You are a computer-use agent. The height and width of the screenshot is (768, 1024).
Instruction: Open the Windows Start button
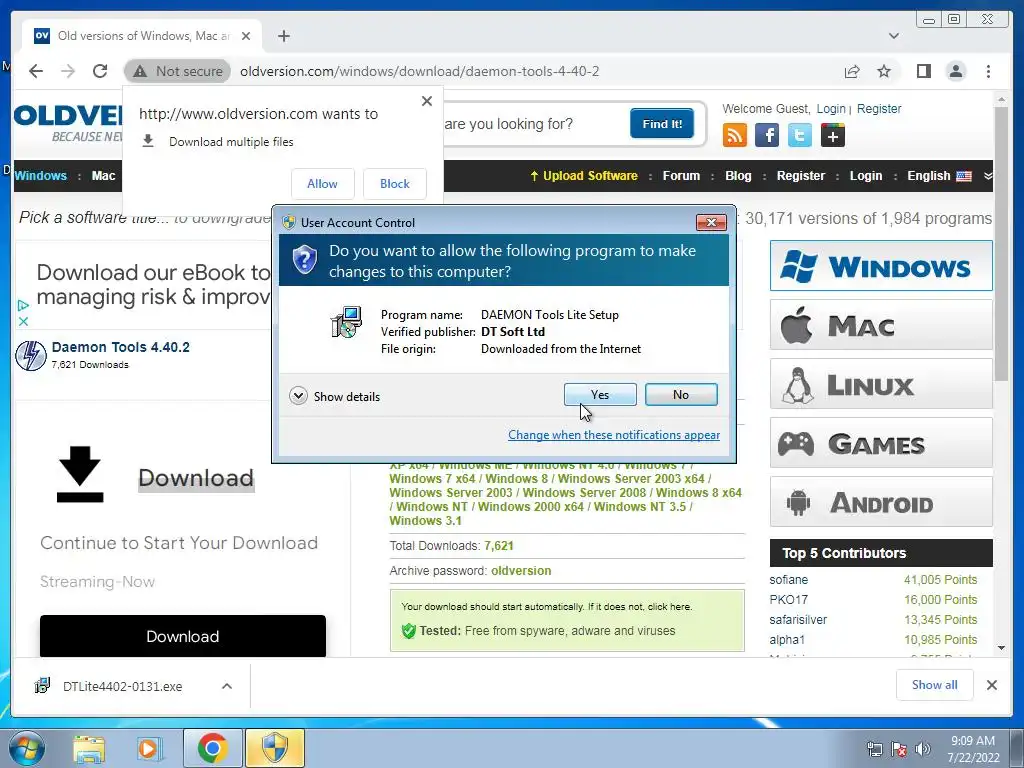(x=26, y=748)
